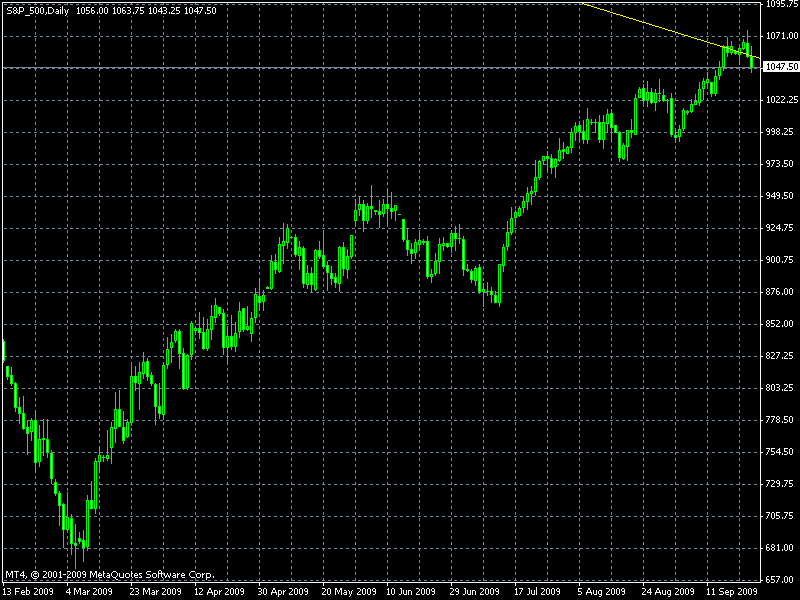Select the 1047.50 current price label
The height and width of the screenshot is (600, 800).
click(779, 67)
